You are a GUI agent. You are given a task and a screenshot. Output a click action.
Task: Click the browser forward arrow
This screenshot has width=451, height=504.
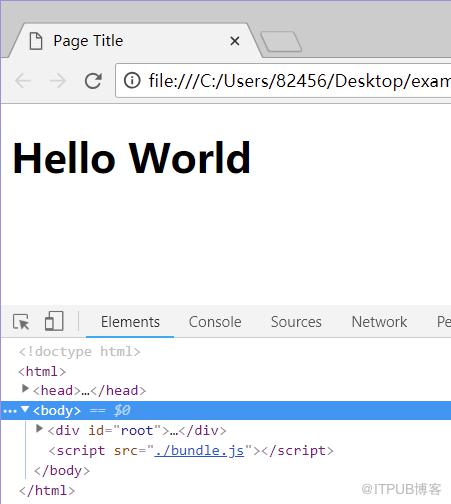pos(57,81)
